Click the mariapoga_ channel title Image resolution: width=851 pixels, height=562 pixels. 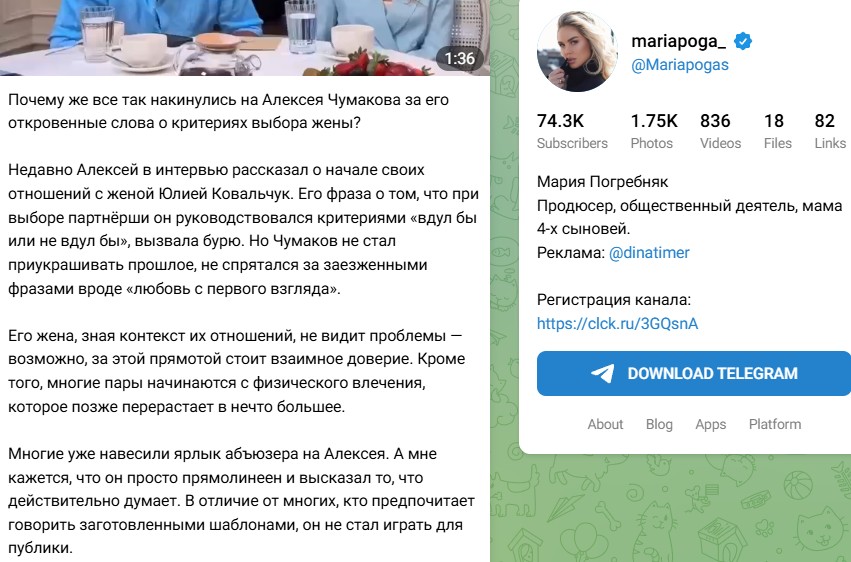point(678,41)
